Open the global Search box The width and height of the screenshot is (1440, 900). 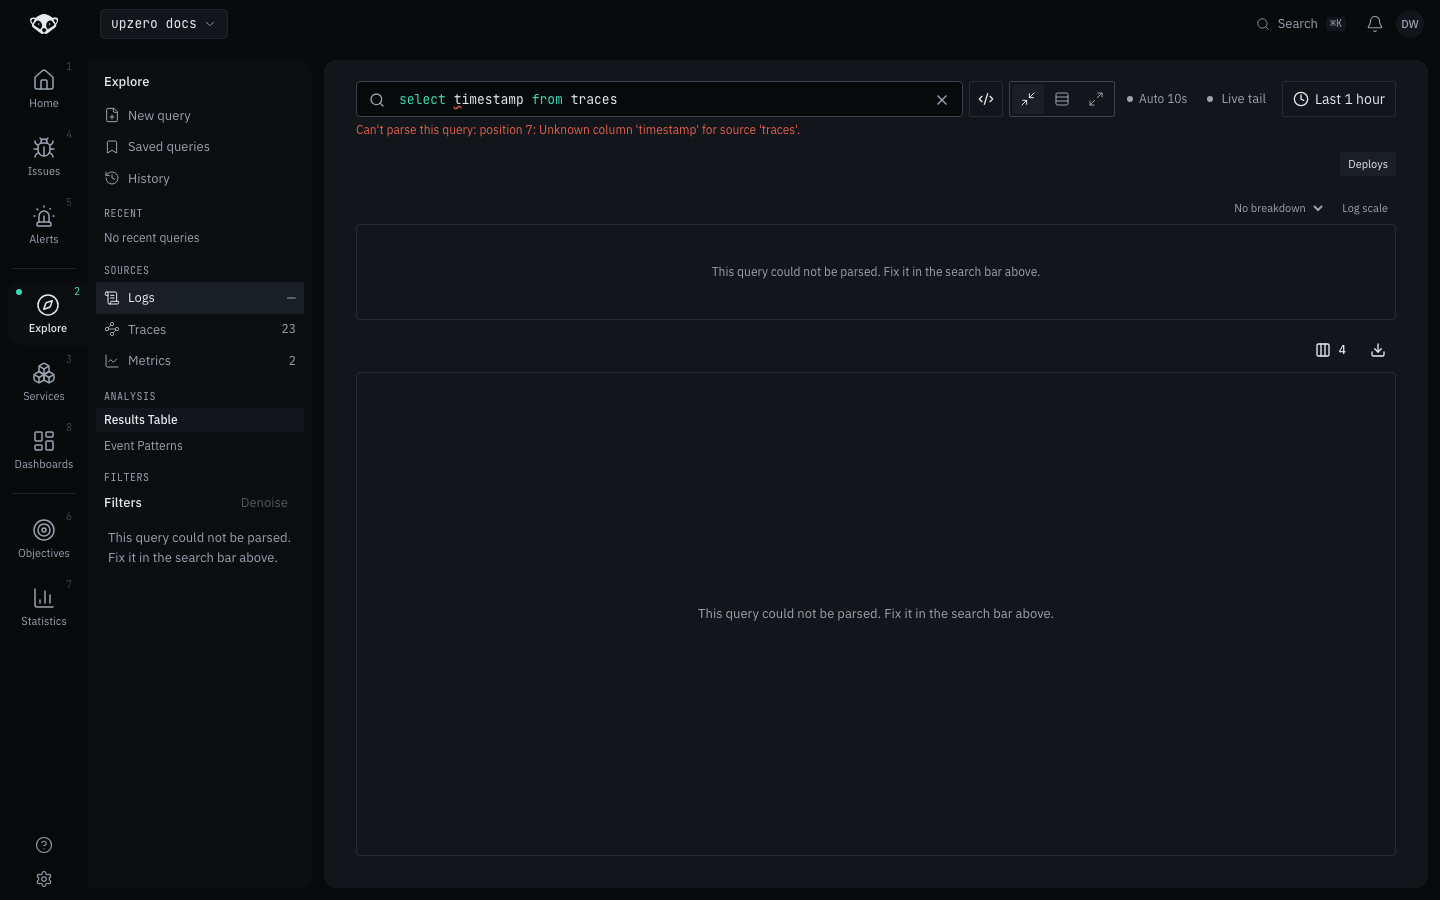coord(1301,24)
